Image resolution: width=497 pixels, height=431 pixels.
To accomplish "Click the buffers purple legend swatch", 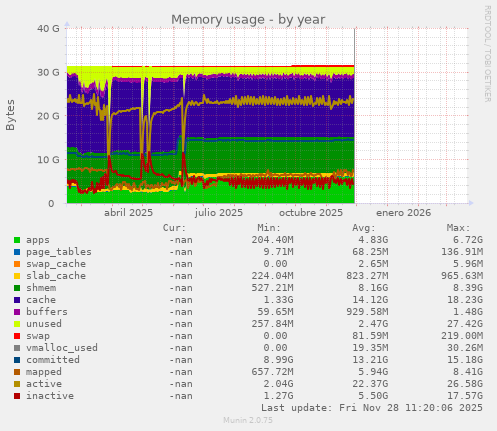I will pyautogui.click(x=17, y=312).
